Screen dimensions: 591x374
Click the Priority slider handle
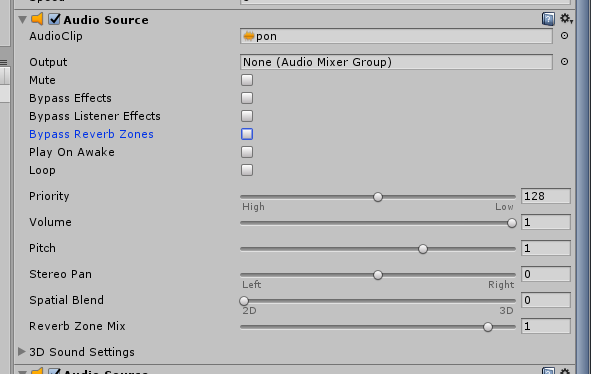click(x=378, y=197)
